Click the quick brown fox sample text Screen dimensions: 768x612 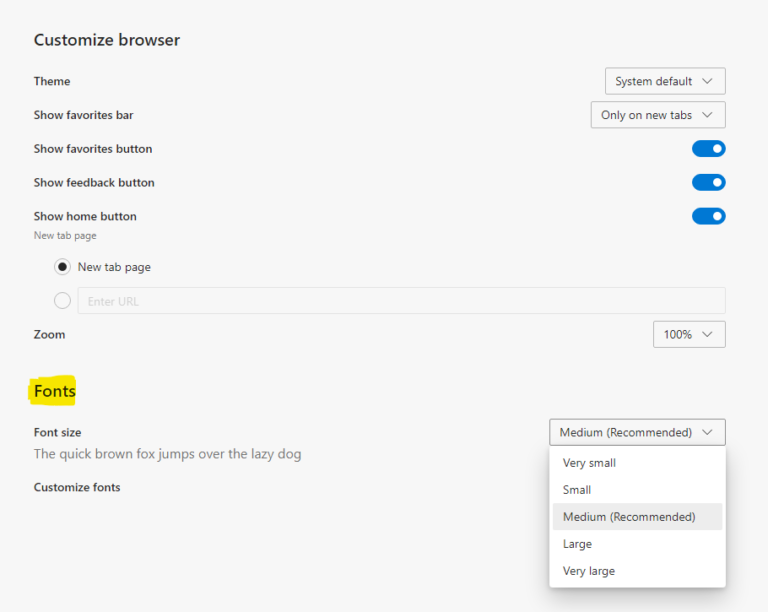click(x=167, y=454)
